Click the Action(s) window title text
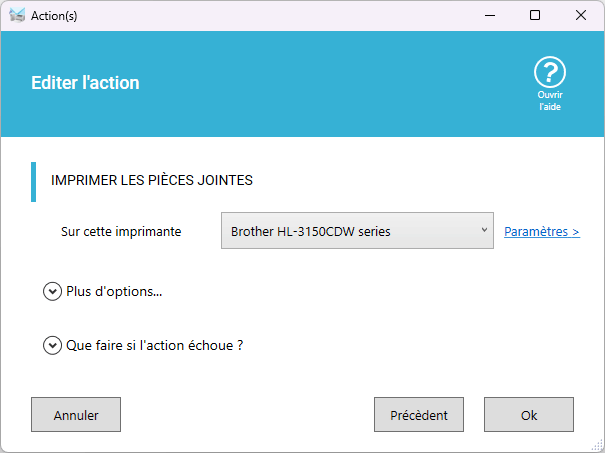 point(54,16)
